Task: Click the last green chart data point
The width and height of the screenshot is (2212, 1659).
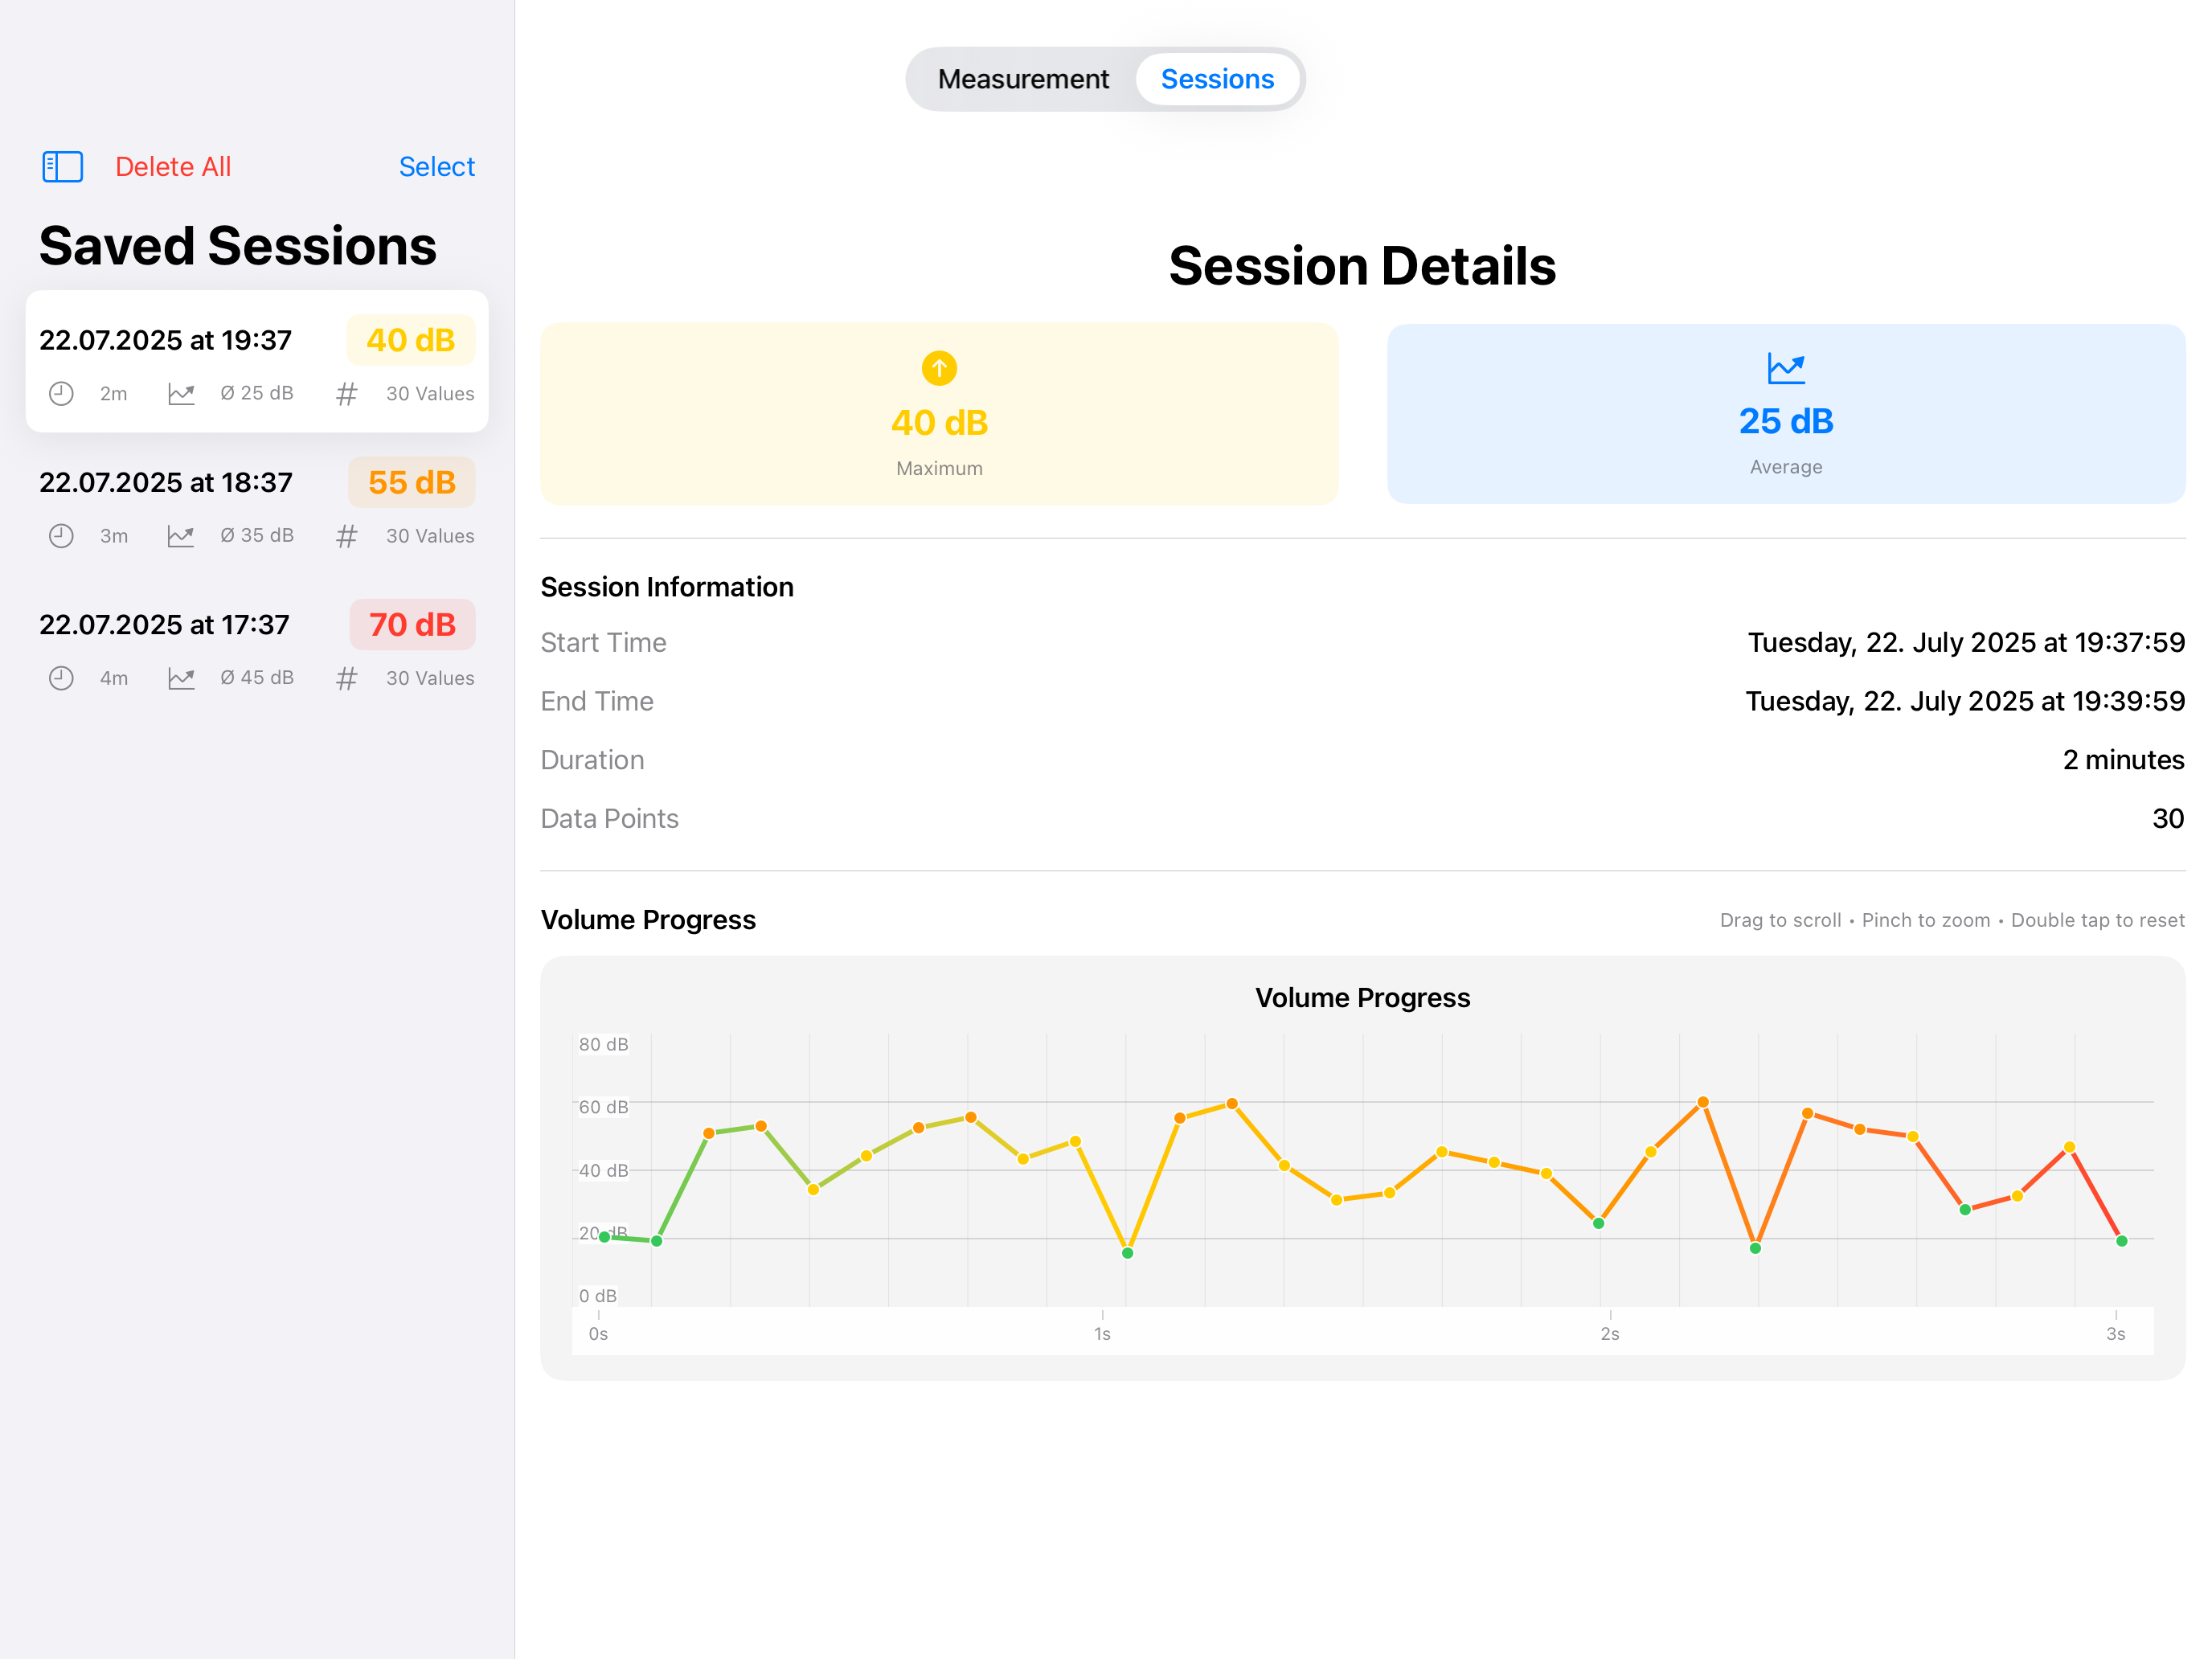Action: pyautogui.click(x=2122, y=1241)
